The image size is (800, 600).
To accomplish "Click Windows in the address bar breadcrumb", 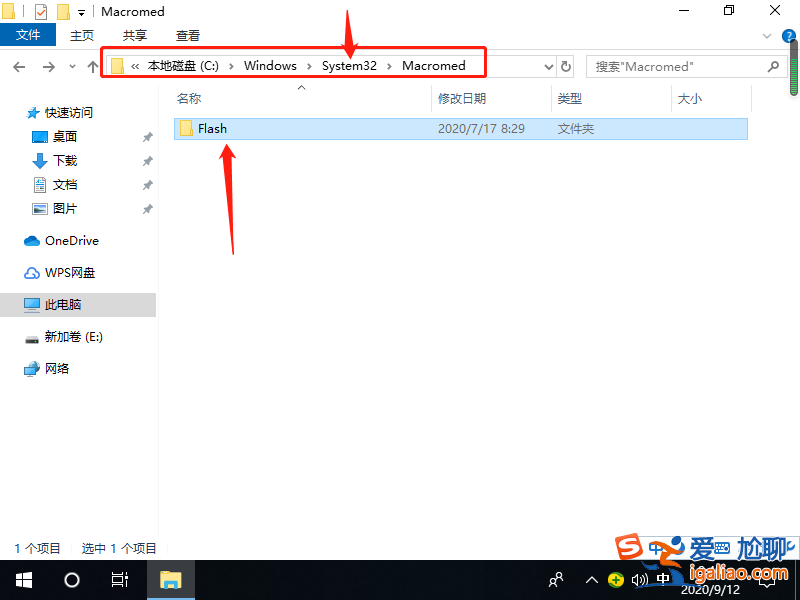I will [x=270, y=66].
